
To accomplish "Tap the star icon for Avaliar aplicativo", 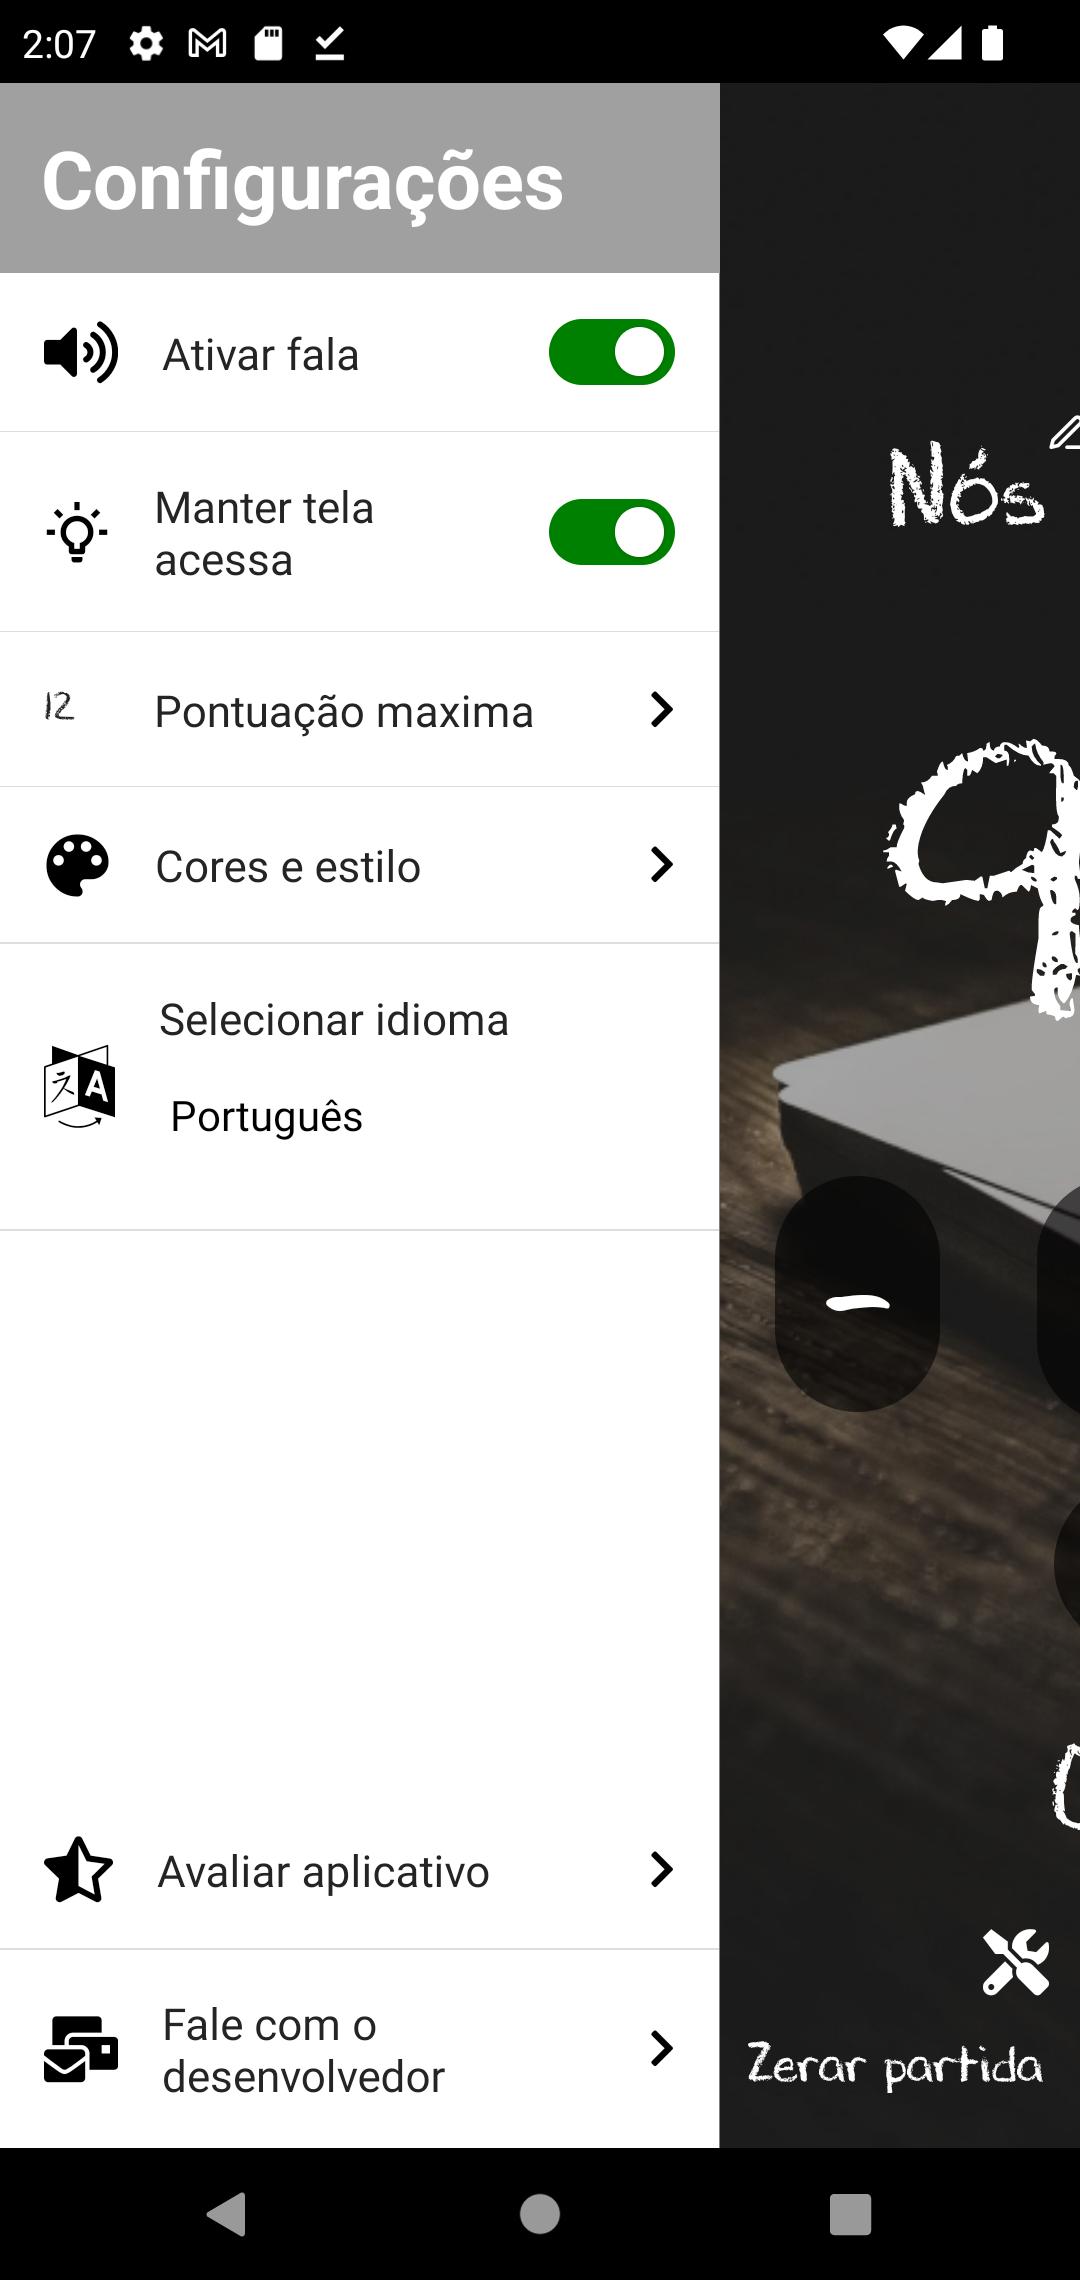I will 78,1870.
